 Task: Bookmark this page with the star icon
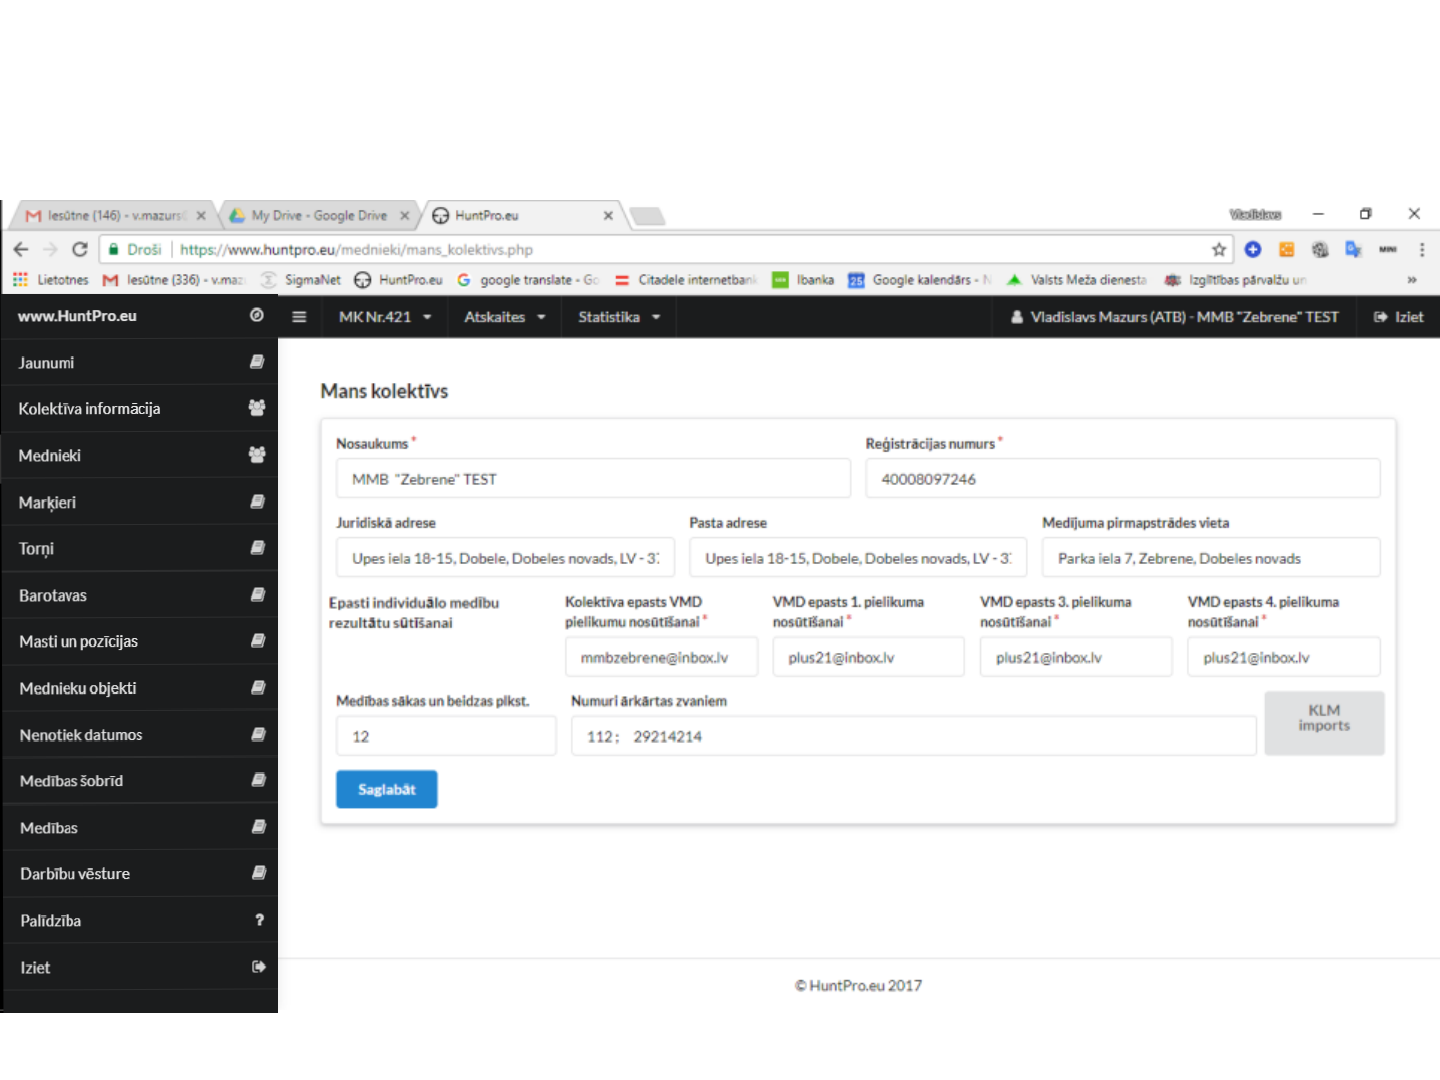tap(1218, 250)
